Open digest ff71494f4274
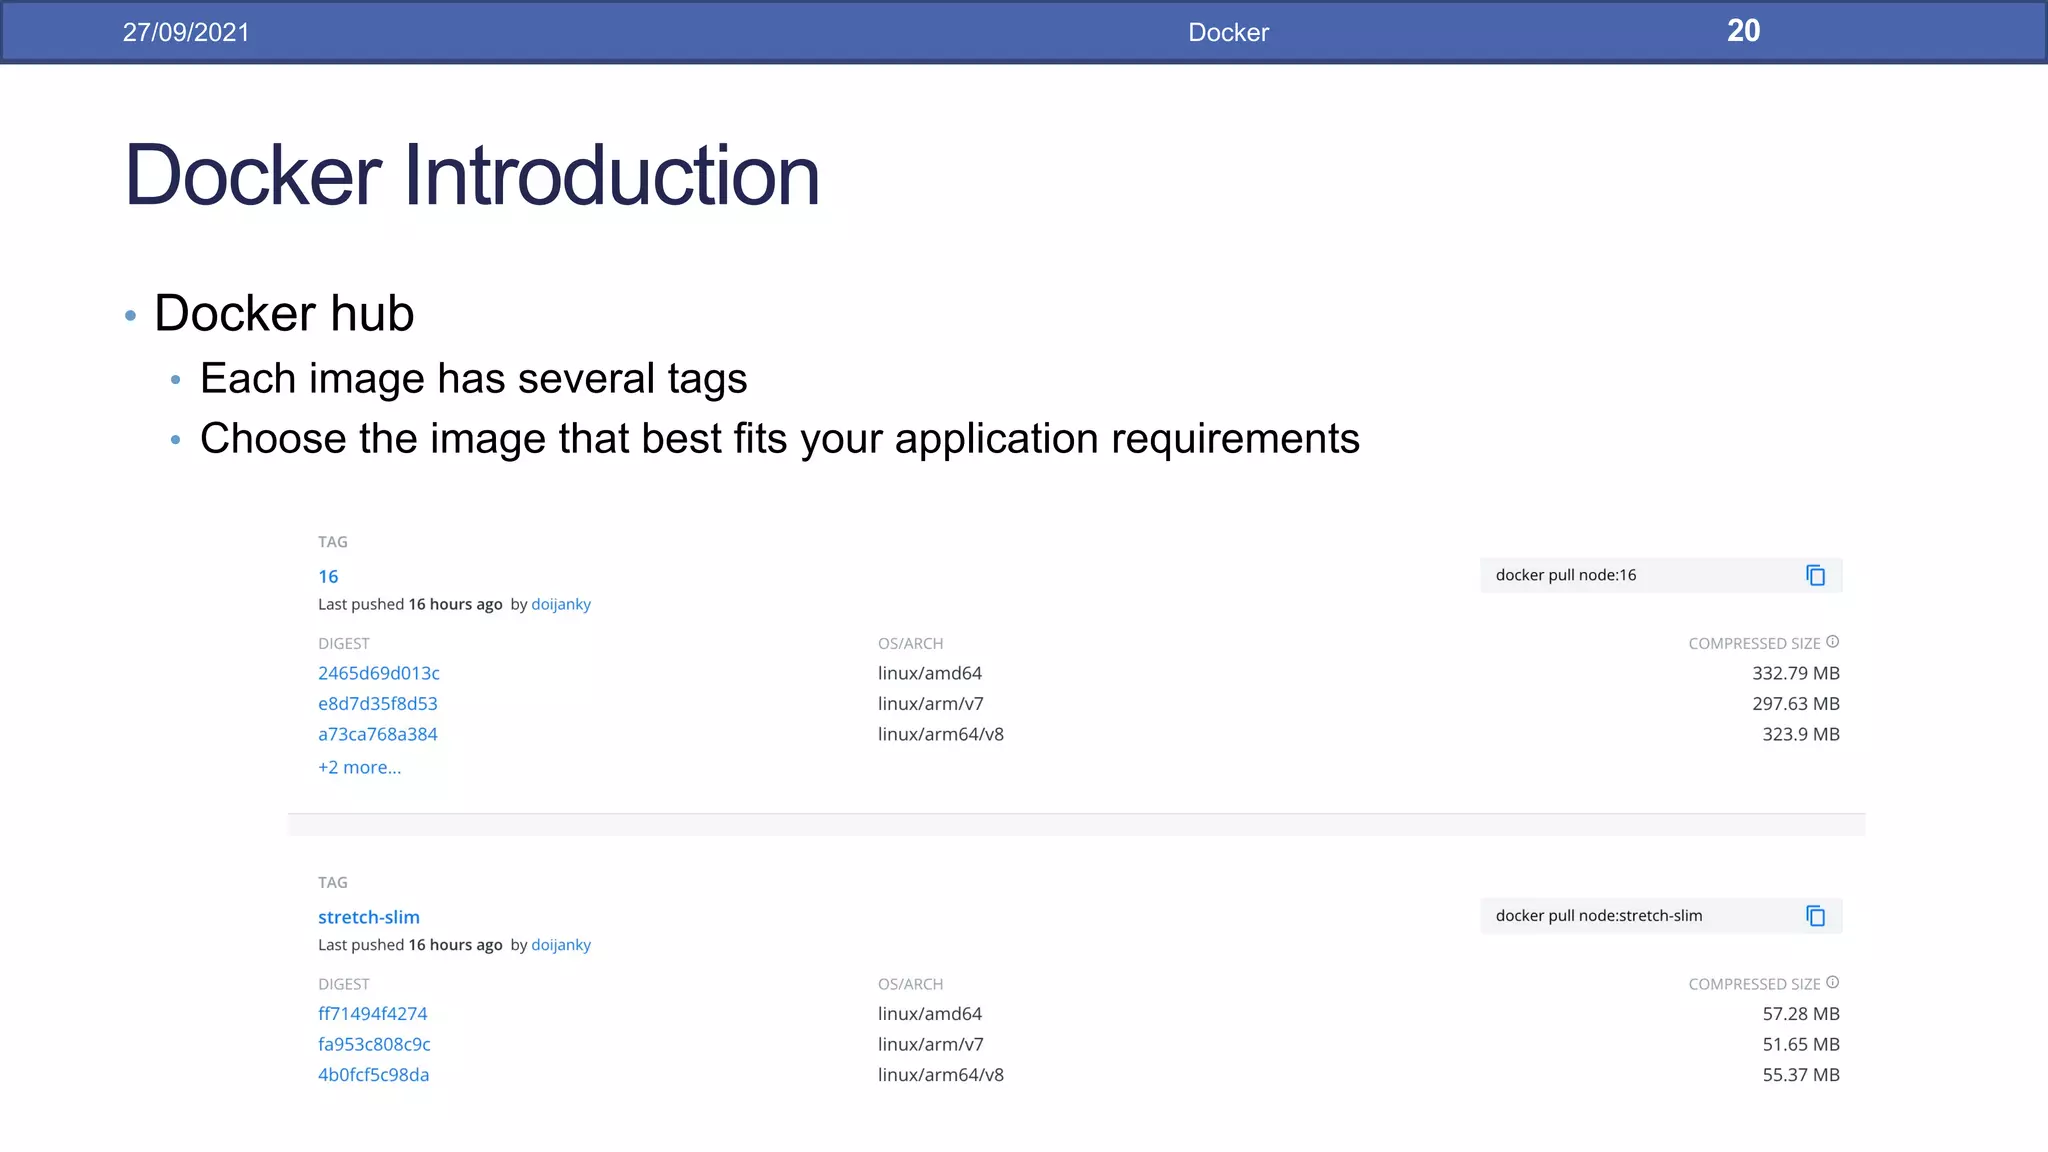 tap(372, 1014)
